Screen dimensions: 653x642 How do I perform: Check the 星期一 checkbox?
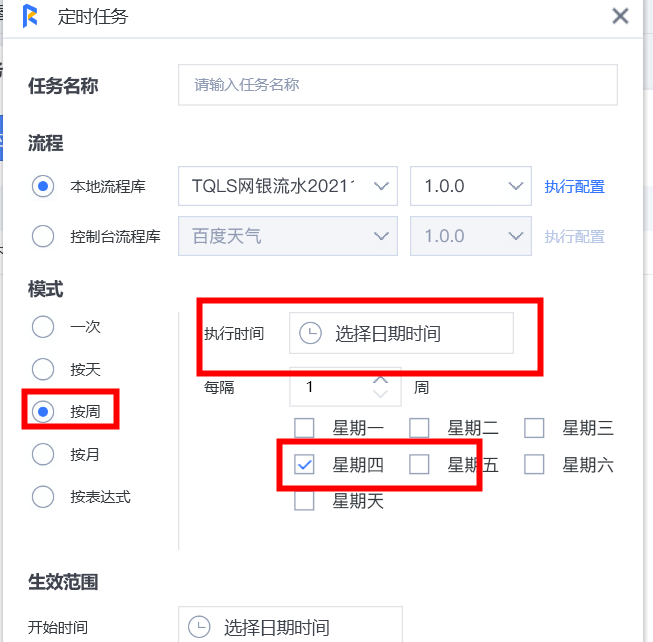click(x=304, y=428)
